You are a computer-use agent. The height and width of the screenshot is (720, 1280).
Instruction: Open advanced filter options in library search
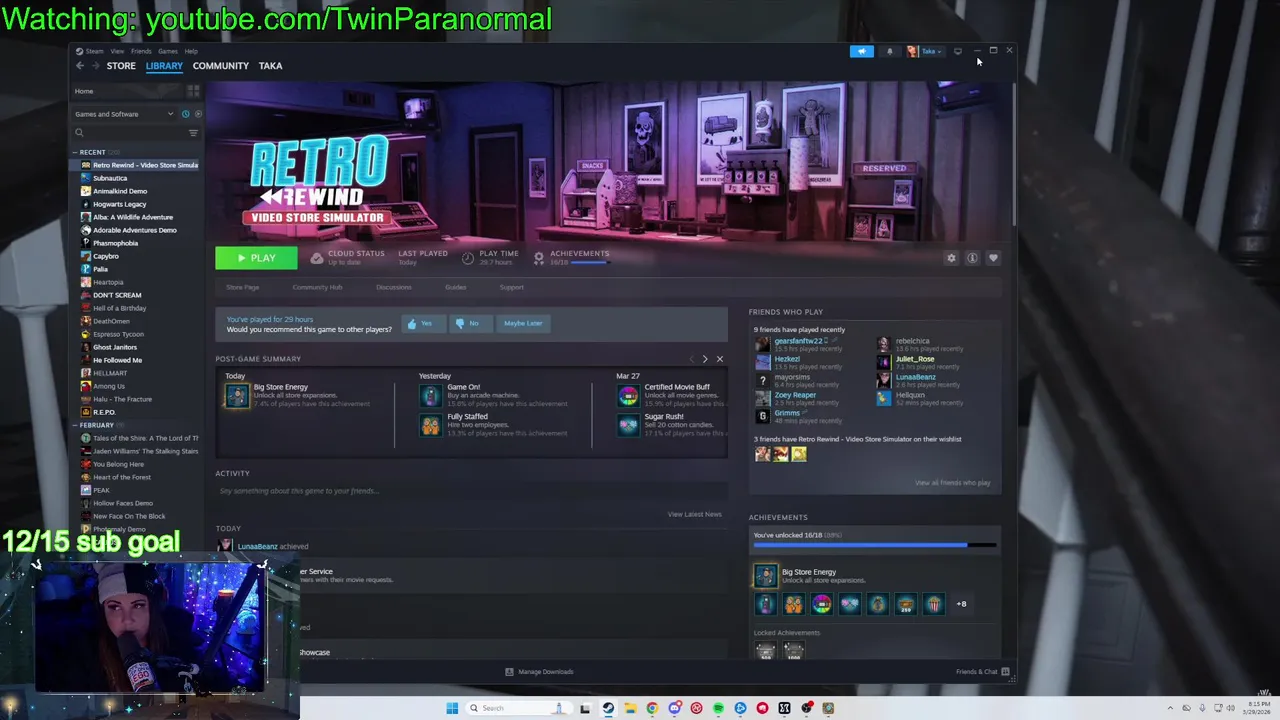click(x=193, y=133)
